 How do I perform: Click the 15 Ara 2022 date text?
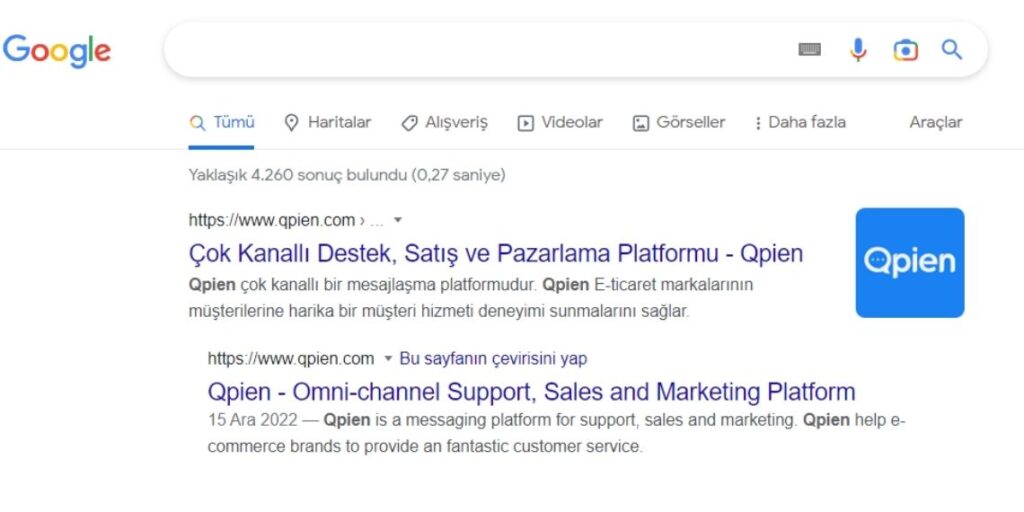[x=253, y=420]
